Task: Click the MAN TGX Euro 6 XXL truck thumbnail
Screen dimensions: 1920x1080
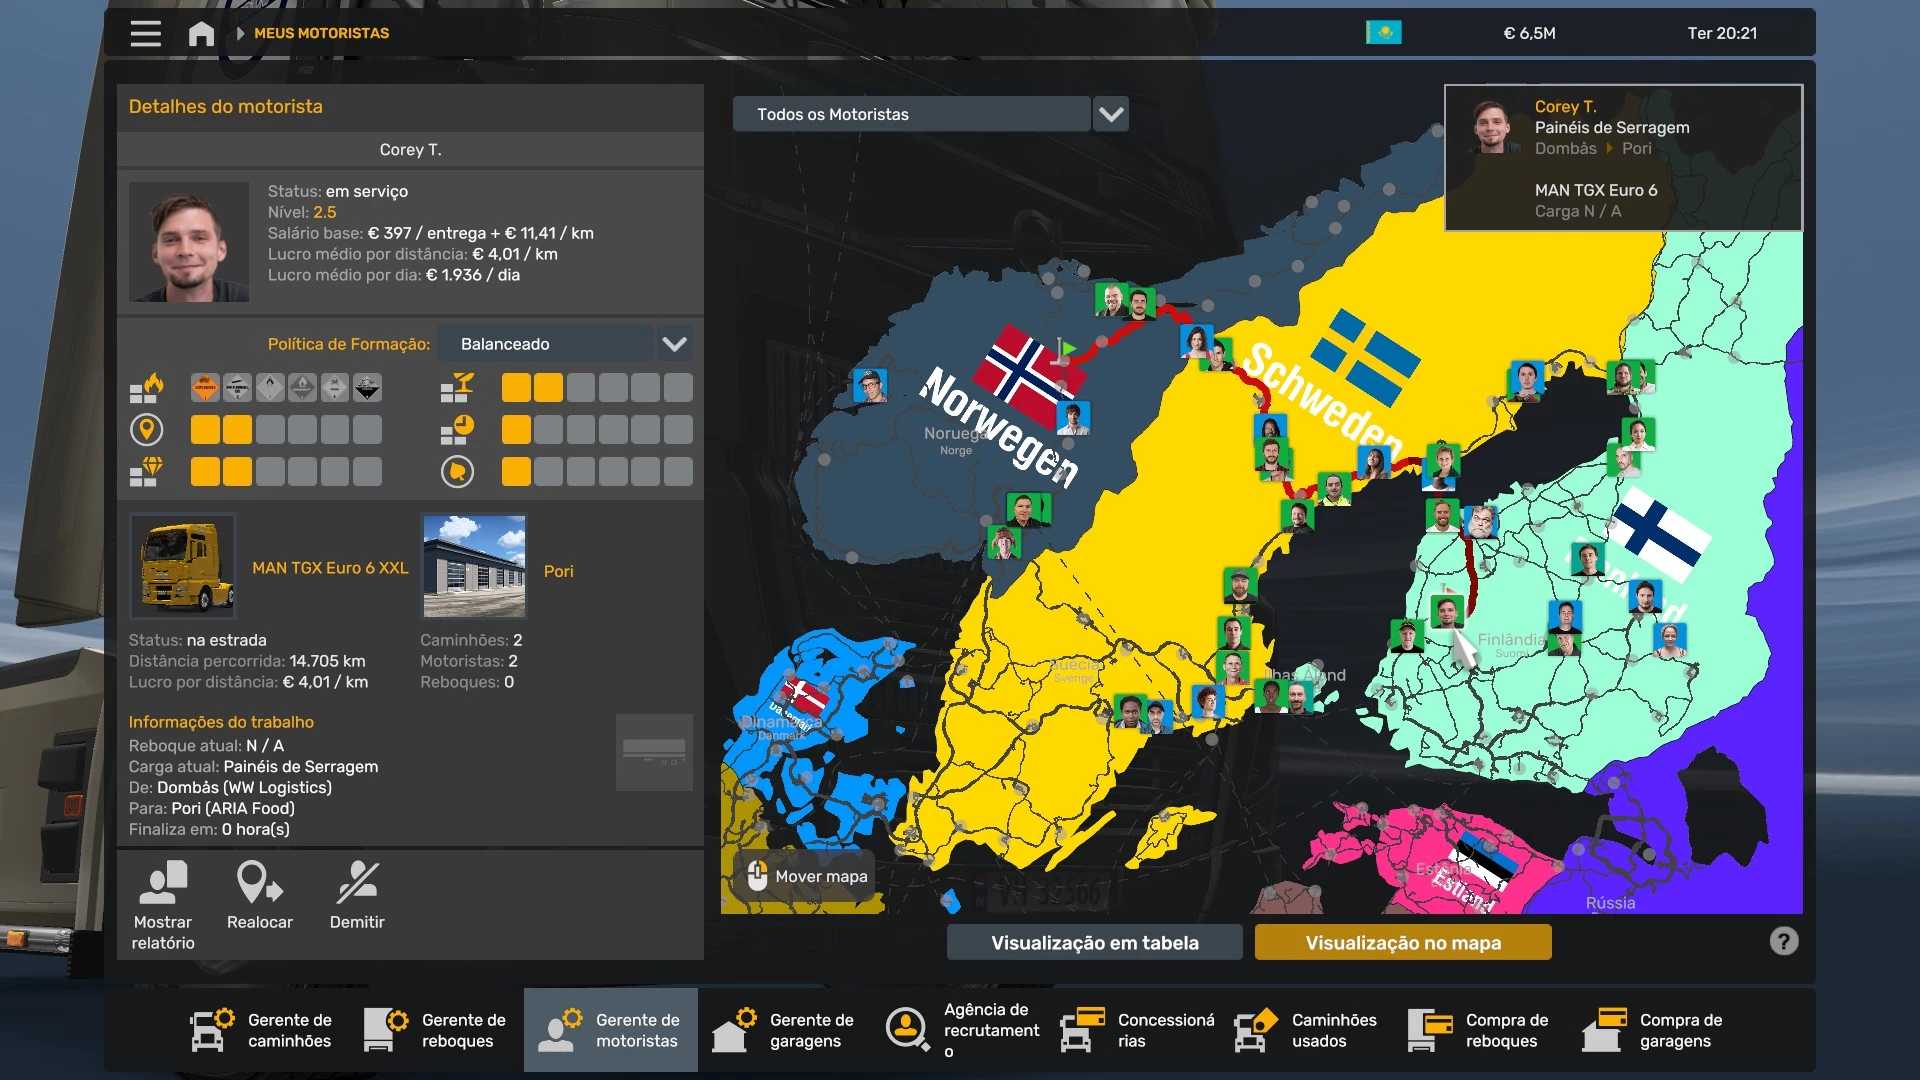Action: click(183, 566)
